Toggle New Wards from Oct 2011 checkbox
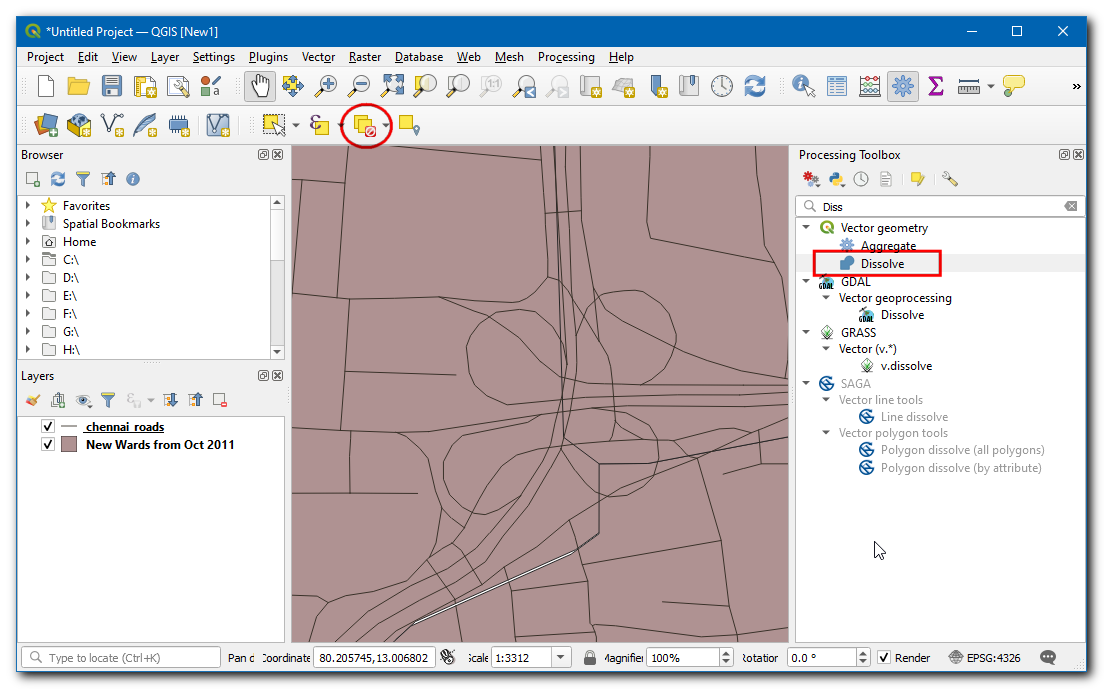This screenshot has height=689, width=1104. (x=48, y=445)
